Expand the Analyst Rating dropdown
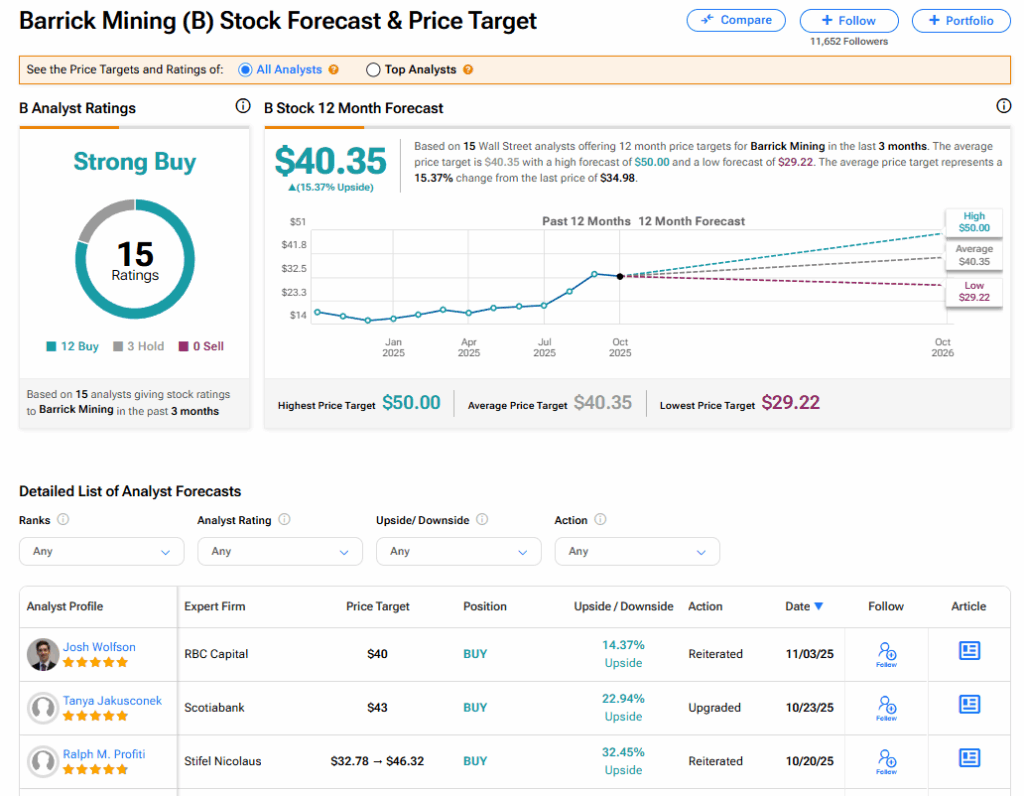Viewport: 1024px width, 796px height. (280, 551)
